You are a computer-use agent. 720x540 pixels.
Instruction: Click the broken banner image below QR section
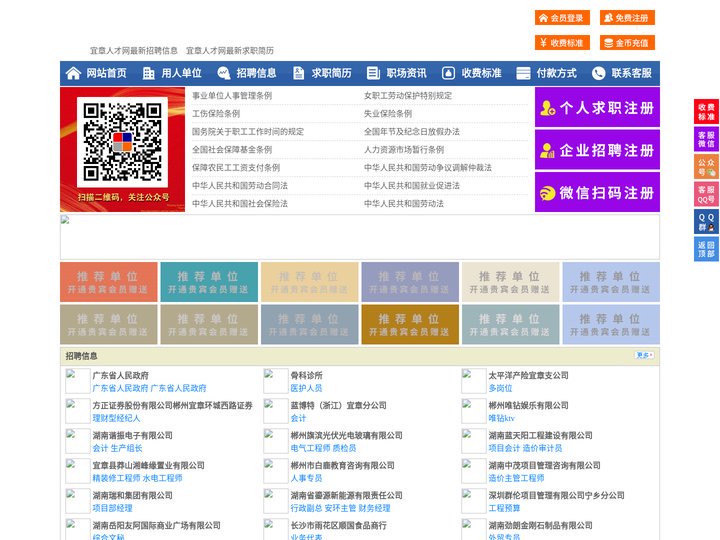click(360, 237)
